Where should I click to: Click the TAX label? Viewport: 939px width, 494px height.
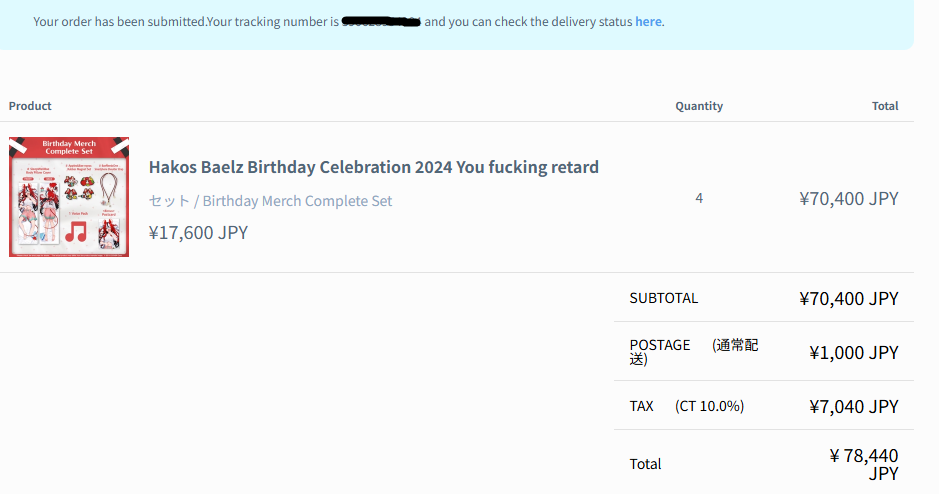[642, 406]
